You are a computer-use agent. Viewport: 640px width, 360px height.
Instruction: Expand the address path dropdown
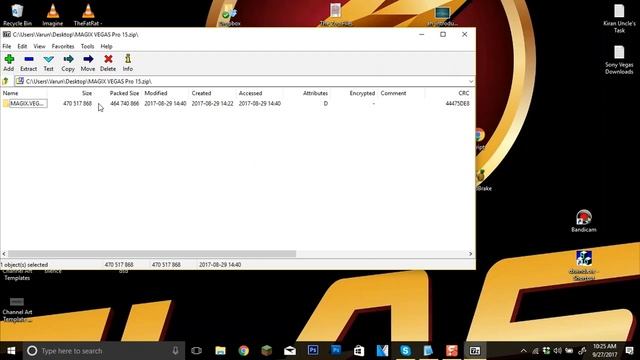coord(471,82)
